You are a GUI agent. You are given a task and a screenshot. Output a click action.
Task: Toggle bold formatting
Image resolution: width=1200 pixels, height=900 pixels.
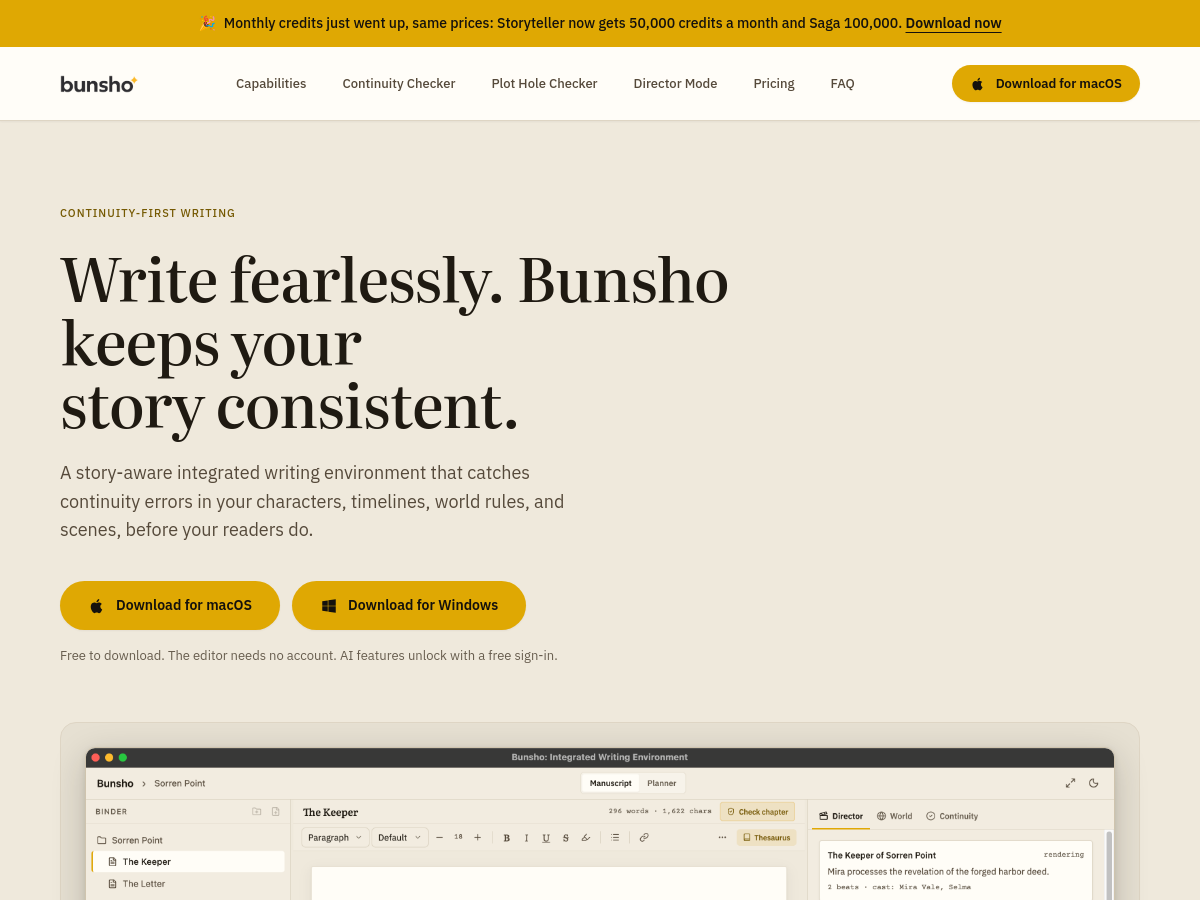pos(507,837)
